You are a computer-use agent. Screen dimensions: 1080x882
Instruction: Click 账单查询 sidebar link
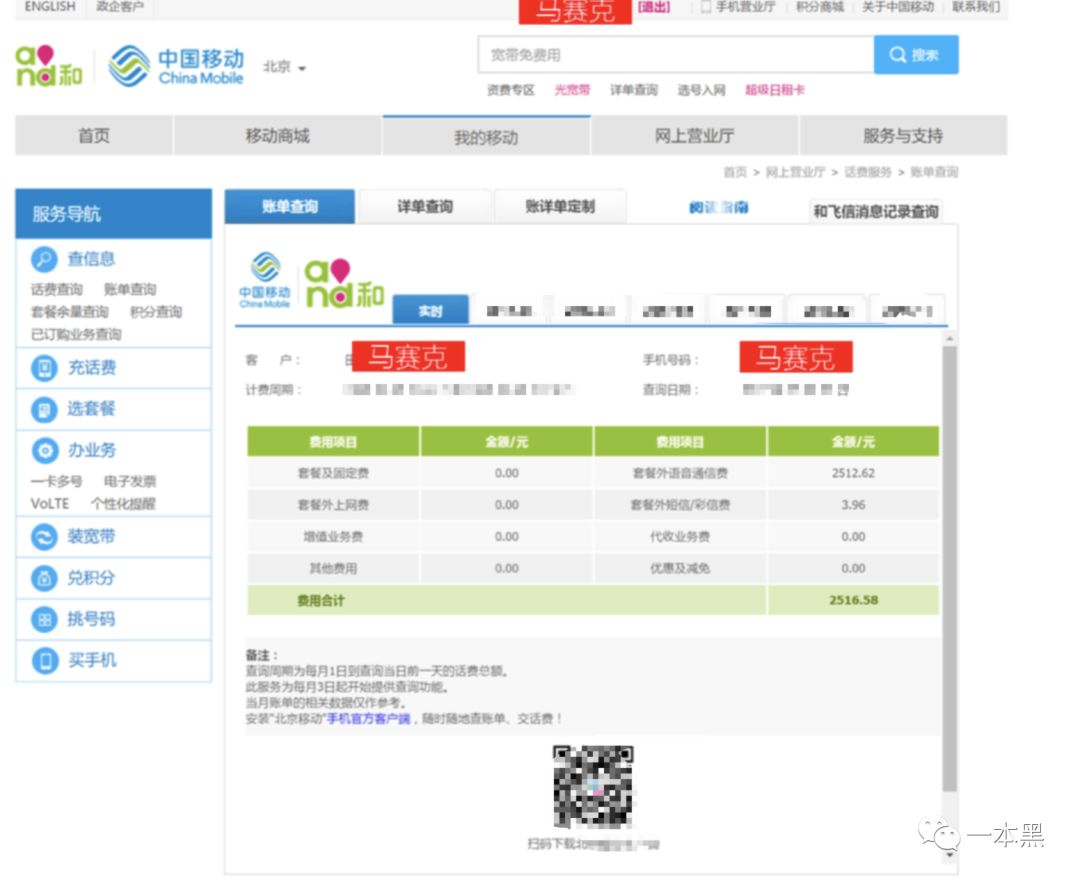click(130, 289)
